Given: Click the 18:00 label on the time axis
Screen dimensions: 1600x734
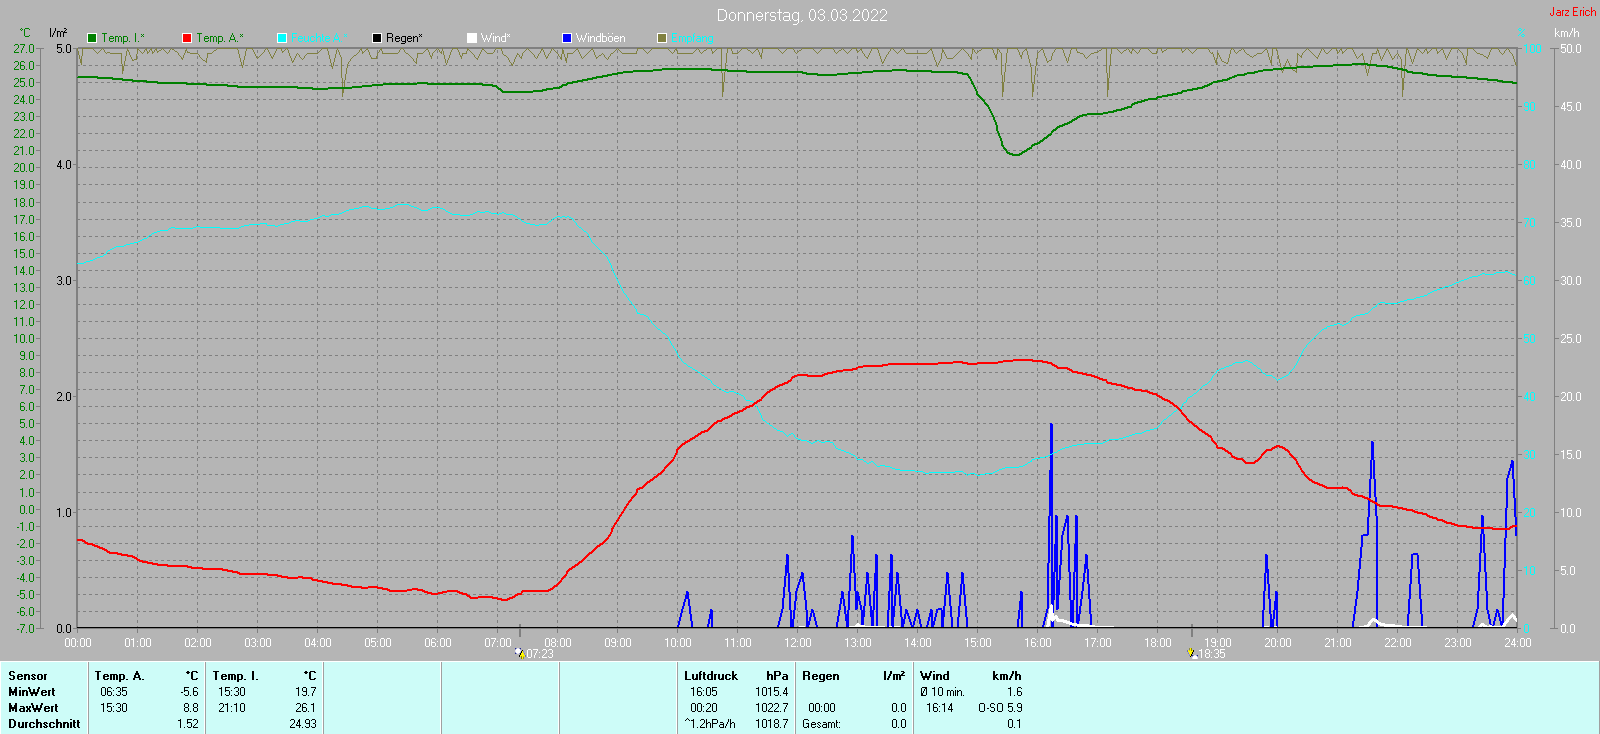Looking at the screenshot, I should pos(1158,643).
